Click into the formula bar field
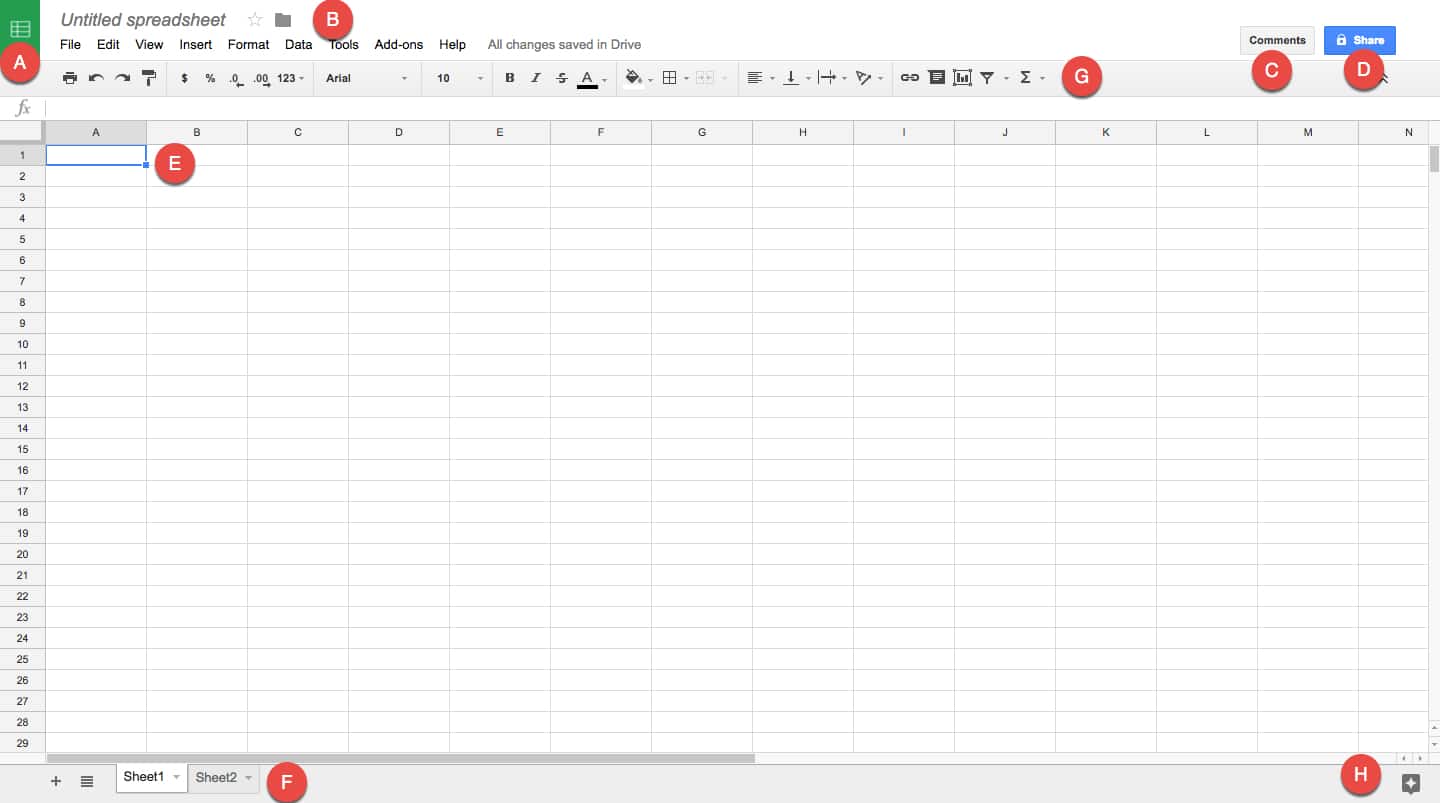Screen dimensions: 1440x803 click(700, 108)
